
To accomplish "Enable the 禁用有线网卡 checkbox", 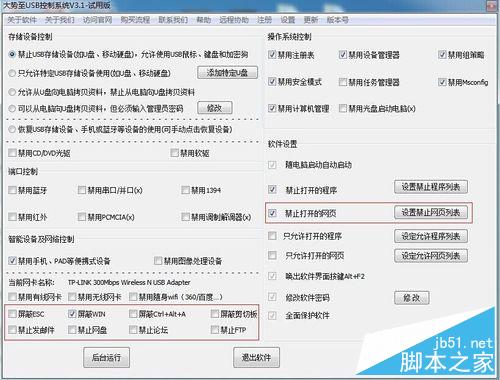I will (12, 297).
